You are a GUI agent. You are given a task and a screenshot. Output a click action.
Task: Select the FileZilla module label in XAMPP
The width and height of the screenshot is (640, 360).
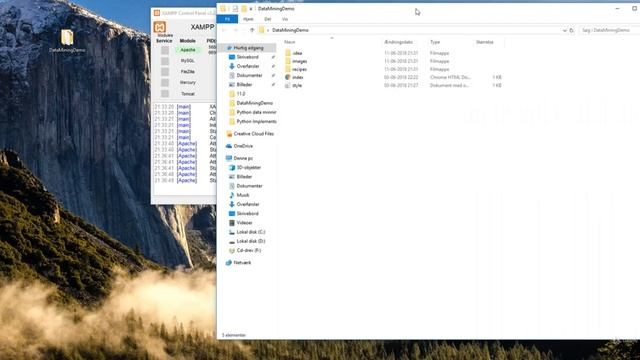188,72
